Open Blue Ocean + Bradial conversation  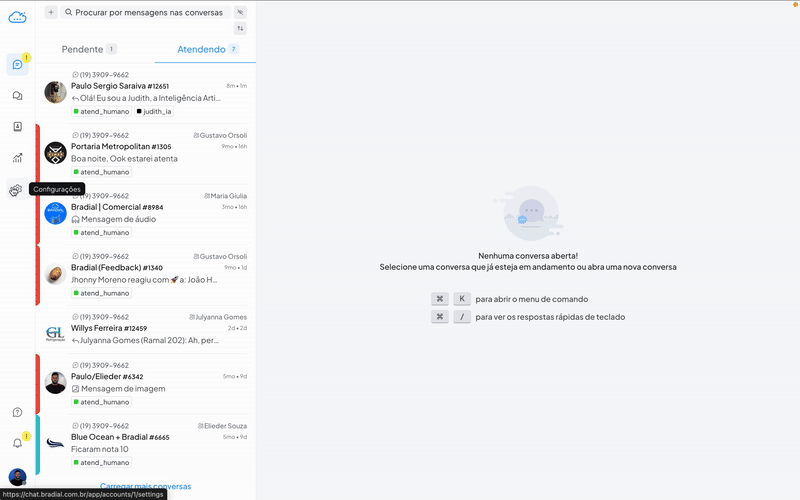point(150,443)
